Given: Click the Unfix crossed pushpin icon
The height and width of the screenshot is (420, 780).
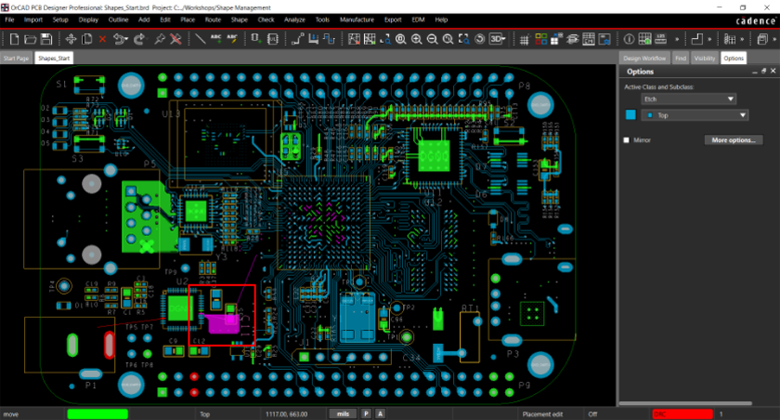Looking at the screenshot, I should (x=176, y=39).
